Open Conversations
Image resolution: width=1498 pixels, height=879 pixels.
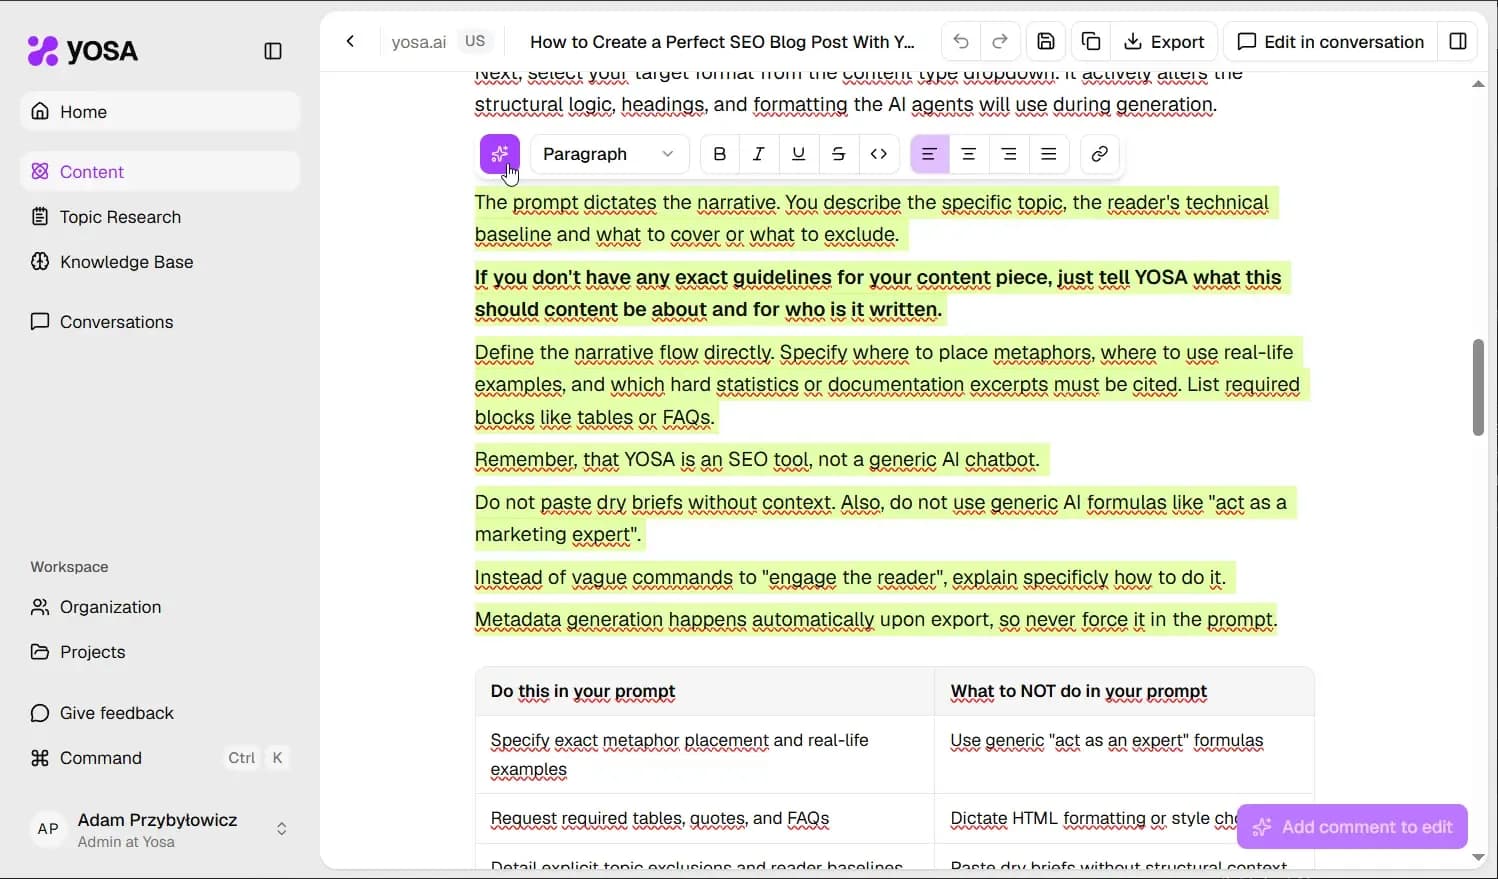(x=160, y=322)
